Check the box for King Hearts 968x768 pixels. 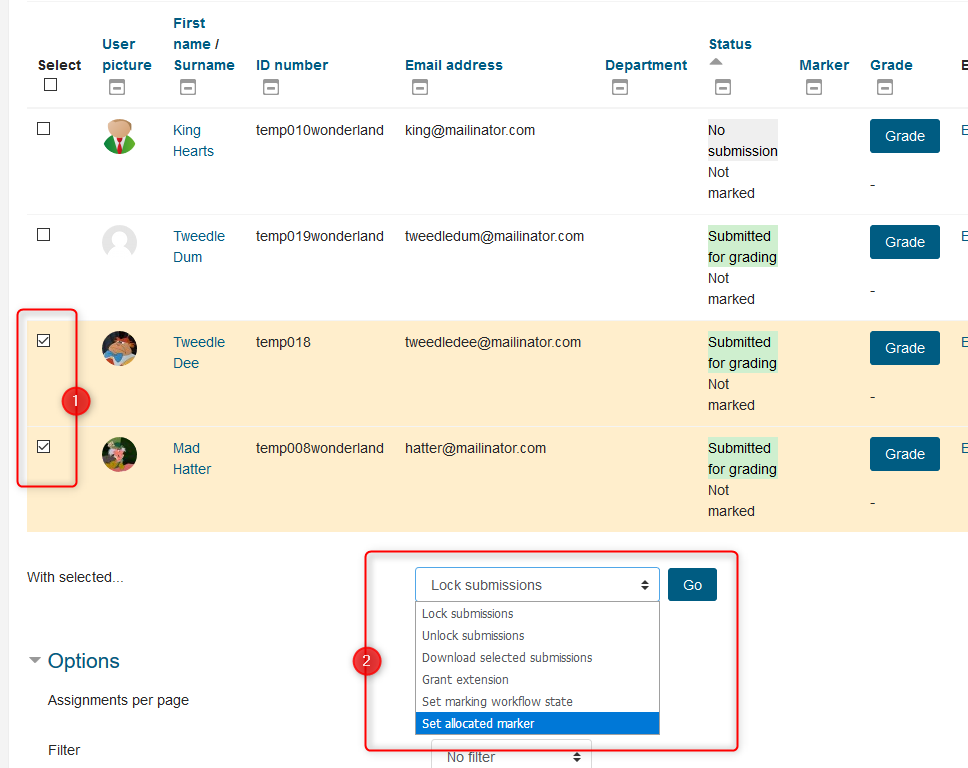click(44, 129)
